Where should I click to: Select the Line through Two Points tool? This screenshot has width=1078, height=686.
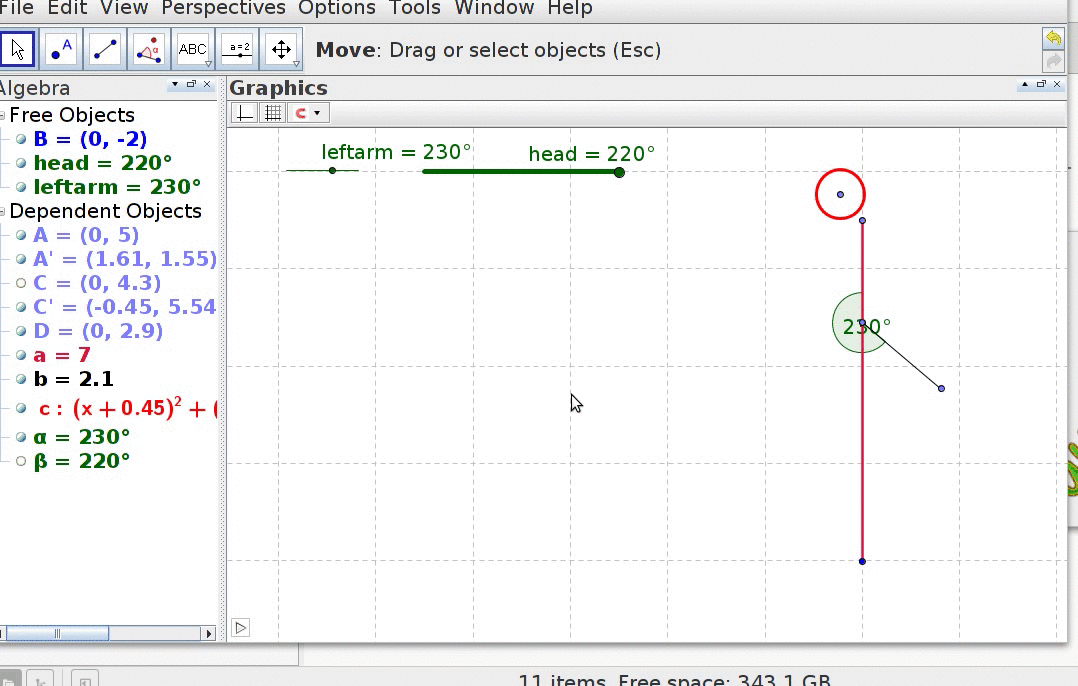point(105,49)
